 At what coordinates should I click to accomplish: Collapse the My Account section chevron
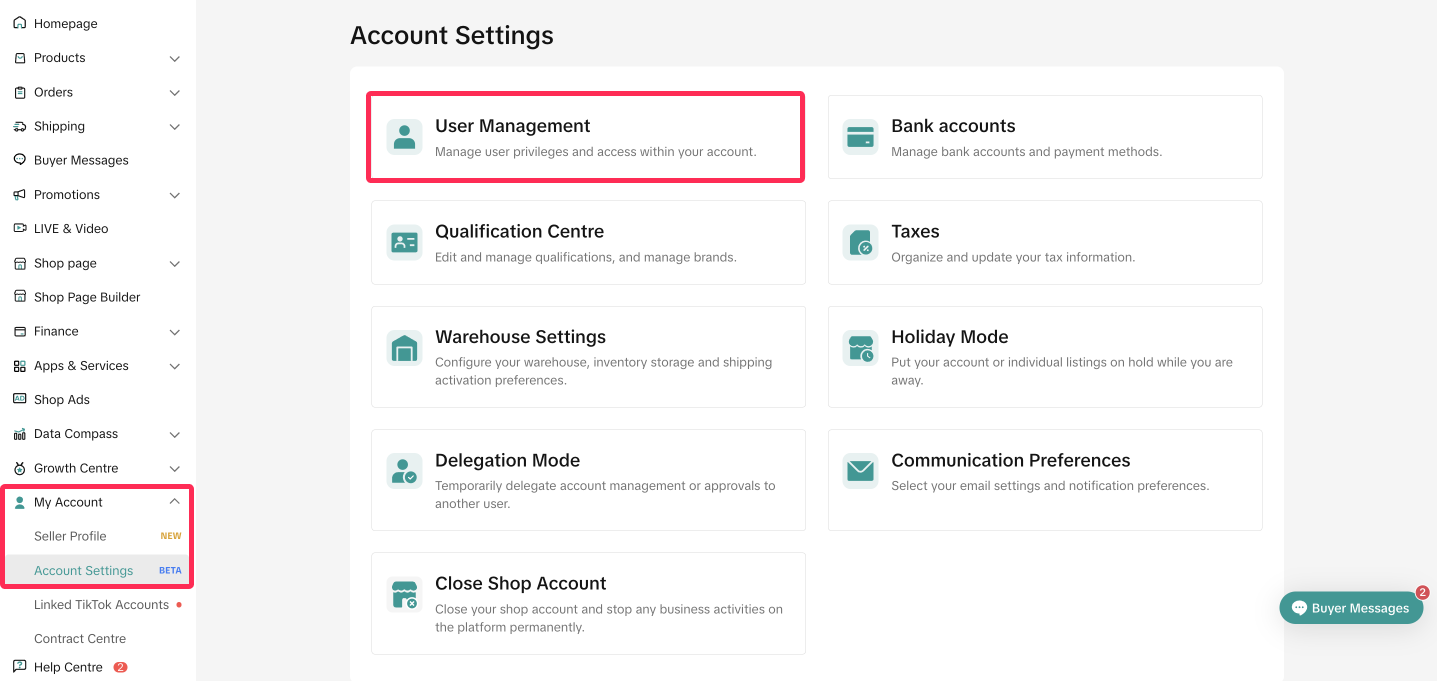click(x=175, y=502)
